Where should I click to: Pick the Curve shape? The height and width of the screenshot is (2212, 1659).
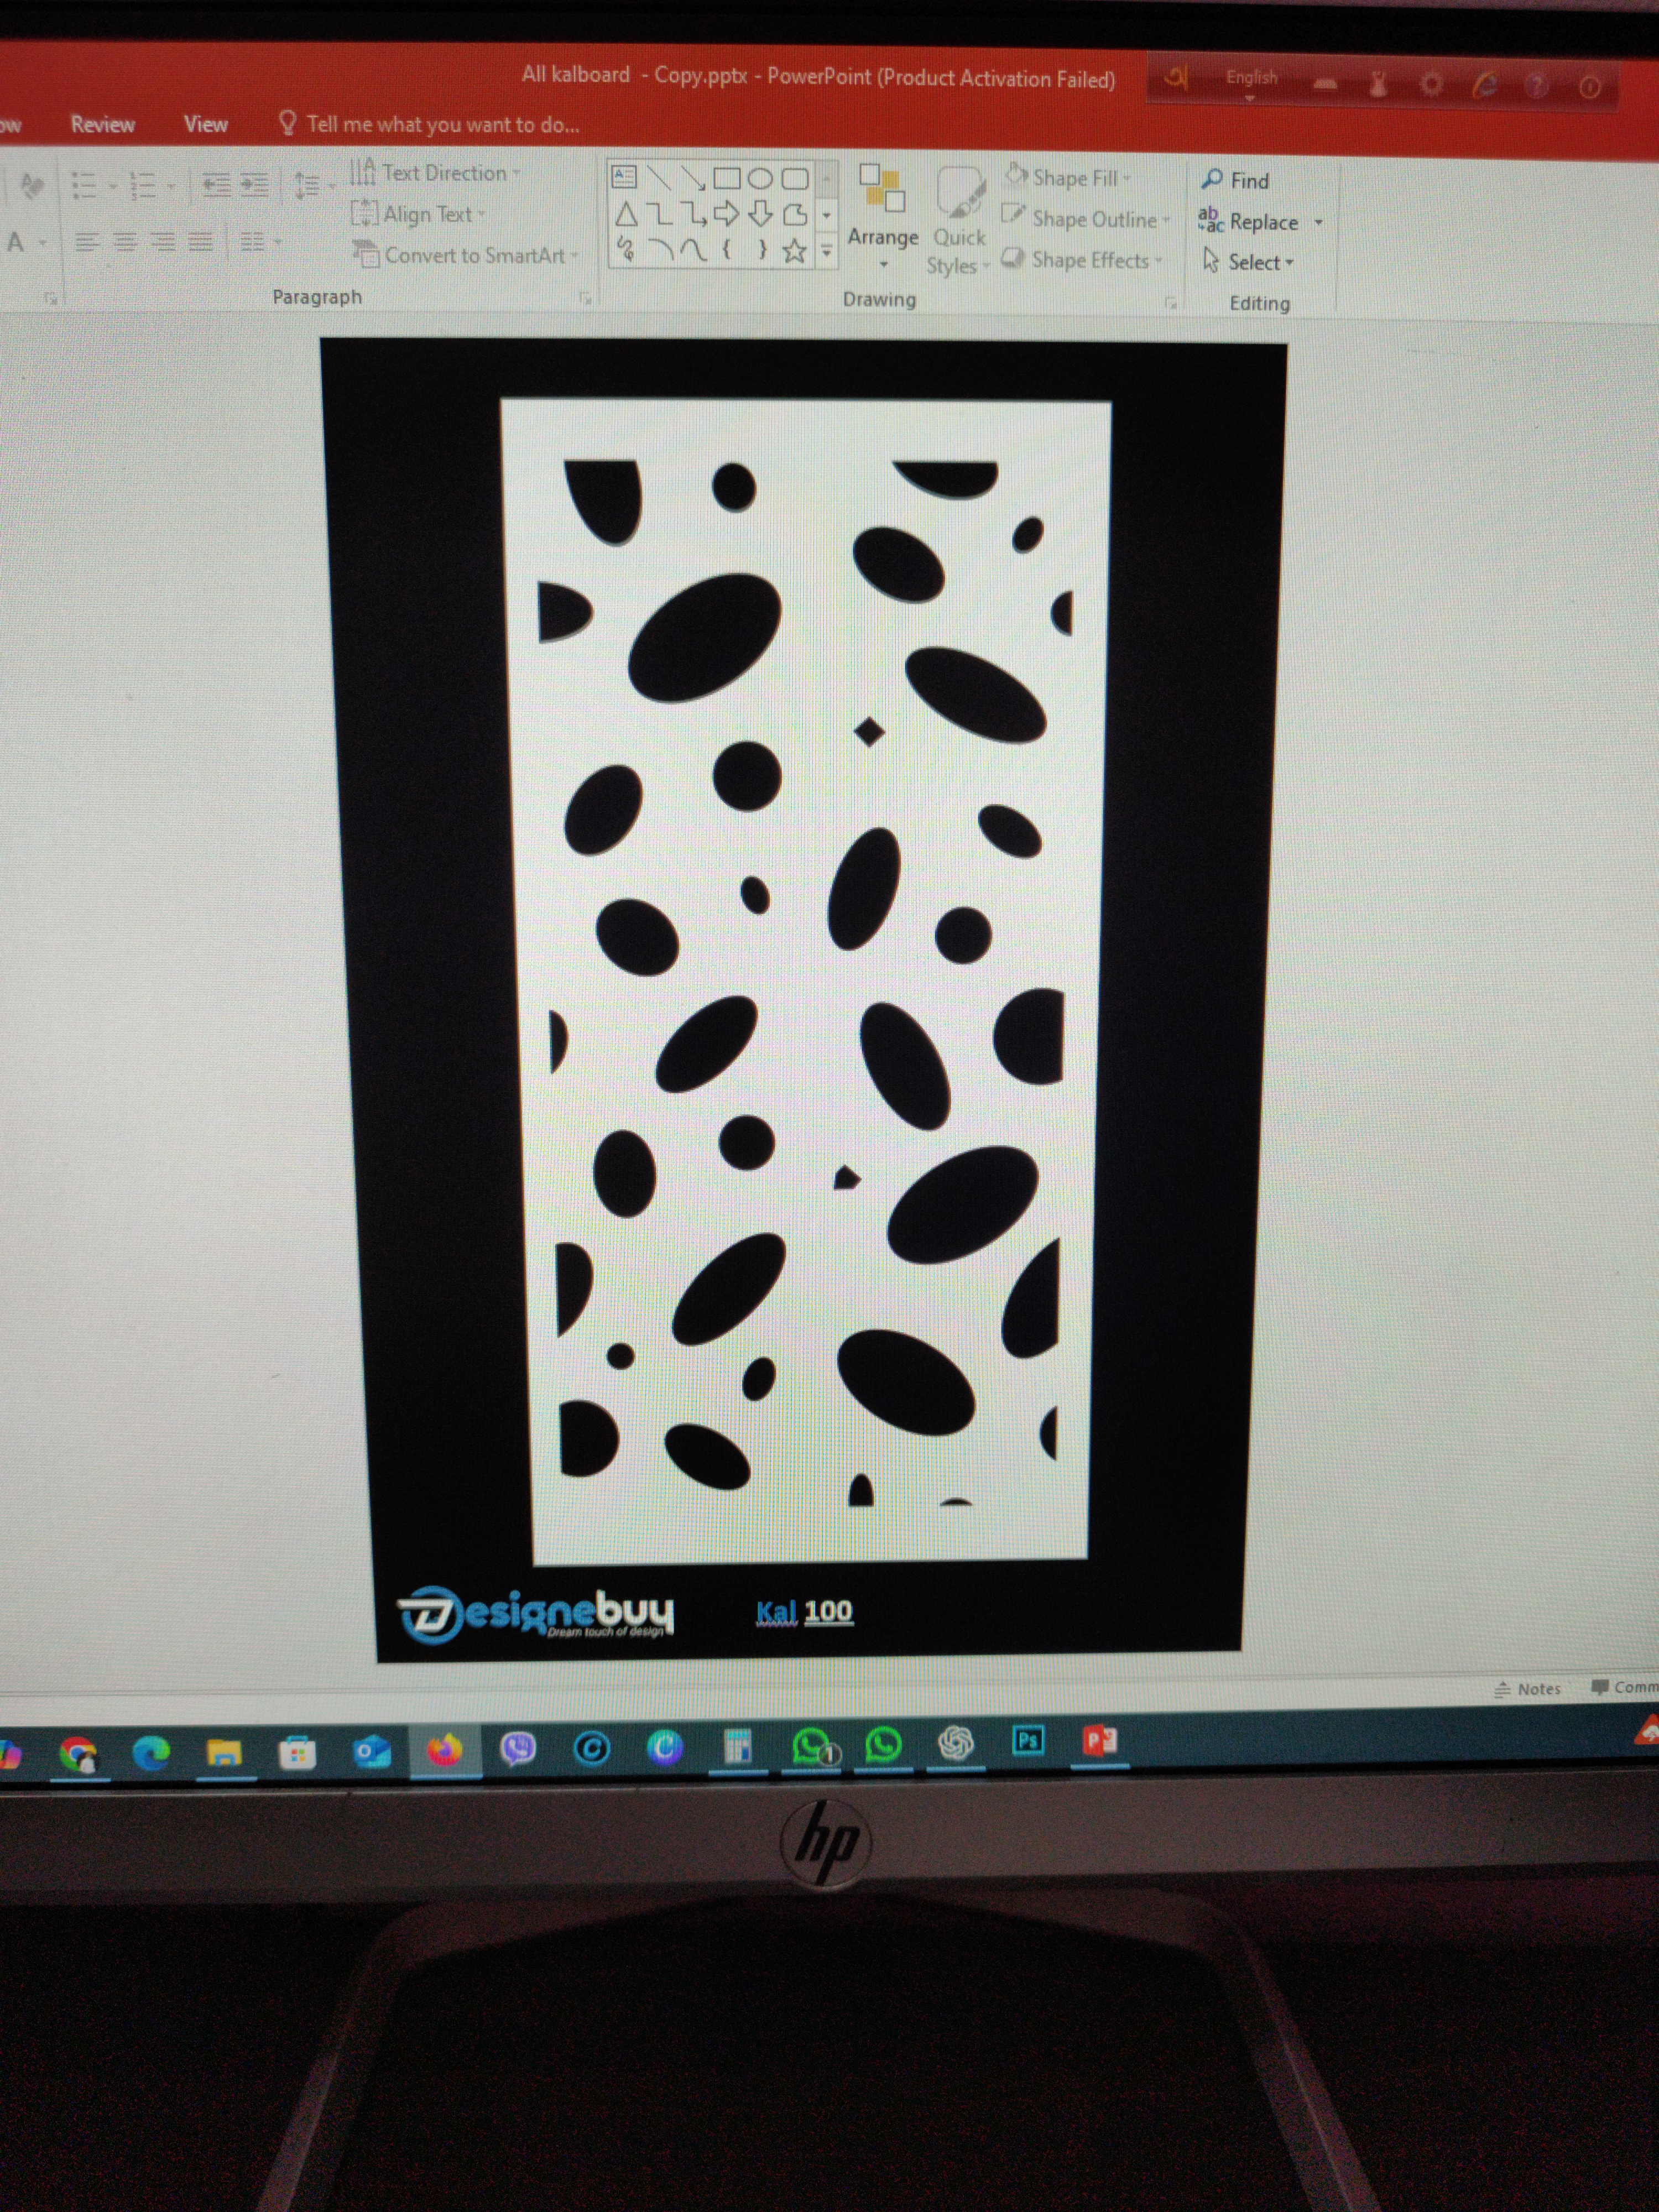click(693, 249)
